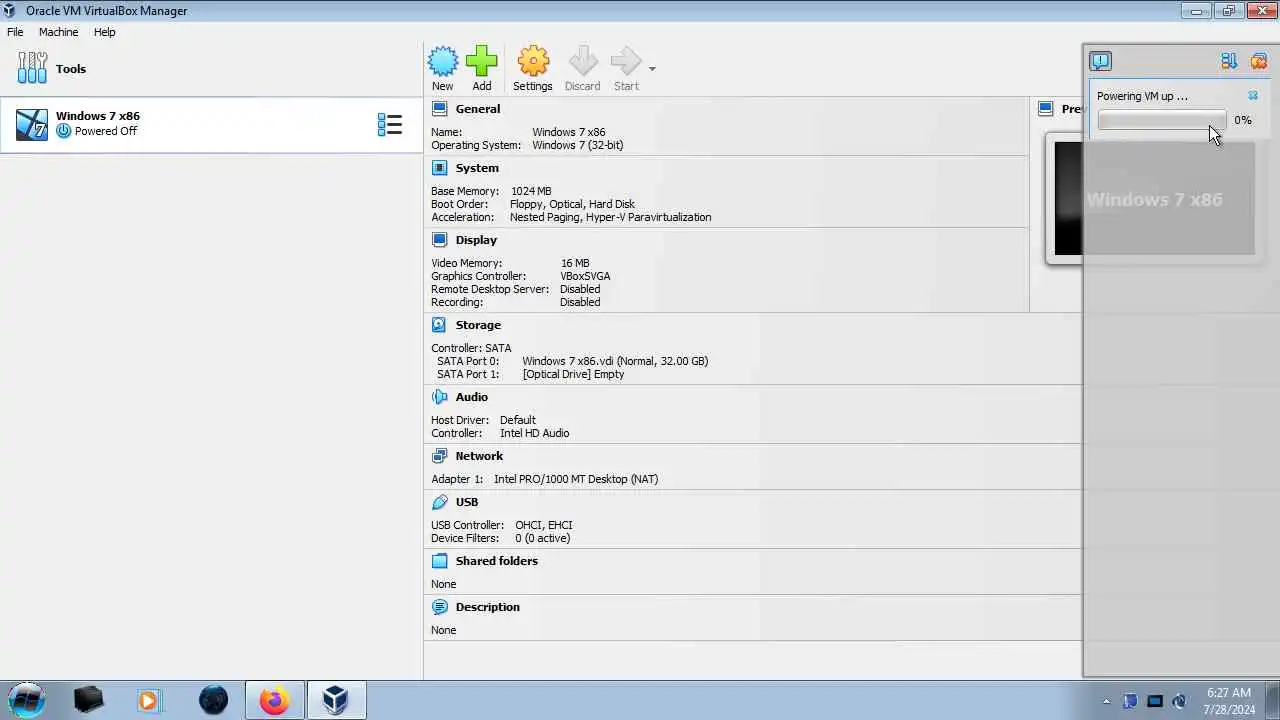Click the Discard saved state icon
The image size is (1280, 720).
pyautogui.click(x=582, y=69)
